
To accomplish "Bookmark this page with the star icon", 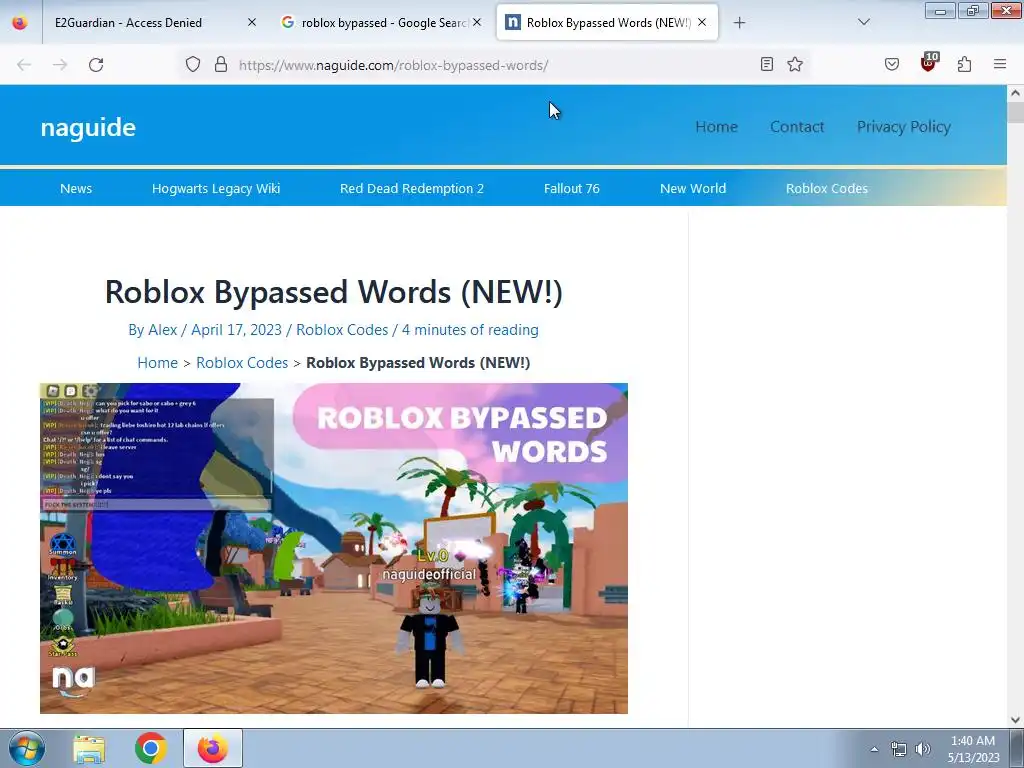I will tap(795, 64).
